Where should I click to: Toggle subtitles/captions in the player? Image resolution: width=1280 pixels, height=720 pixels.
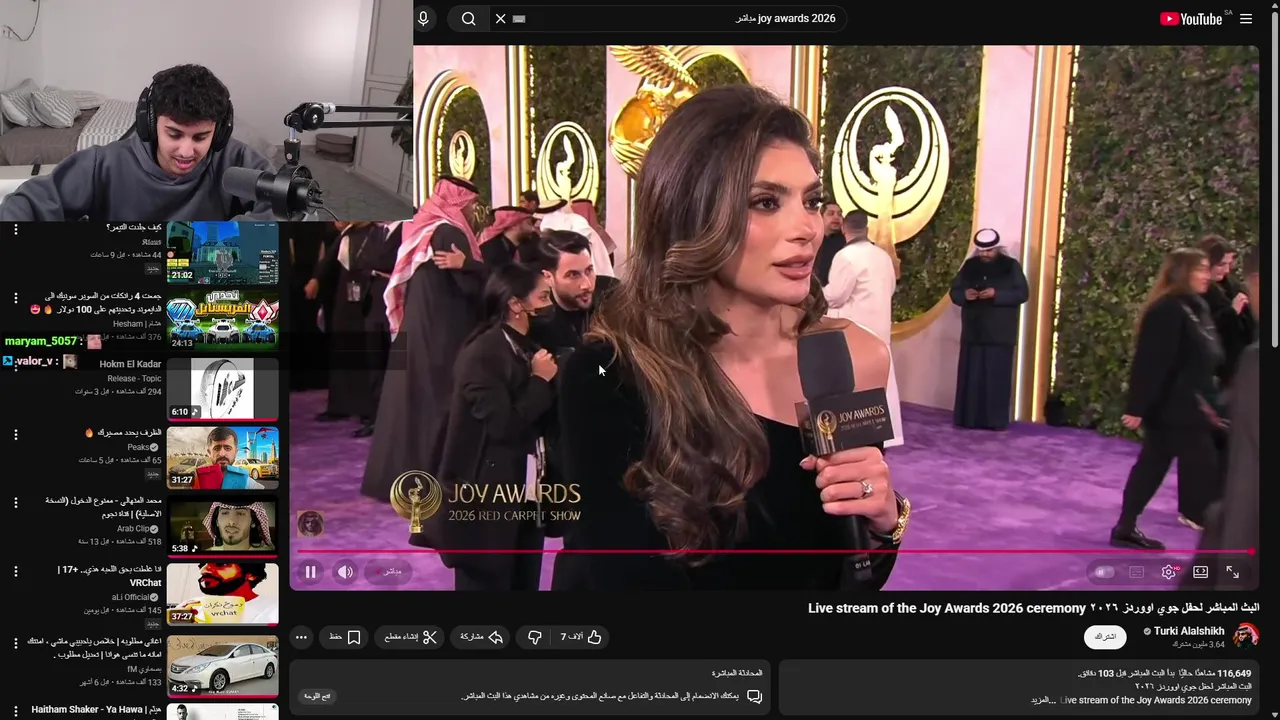1136,572
